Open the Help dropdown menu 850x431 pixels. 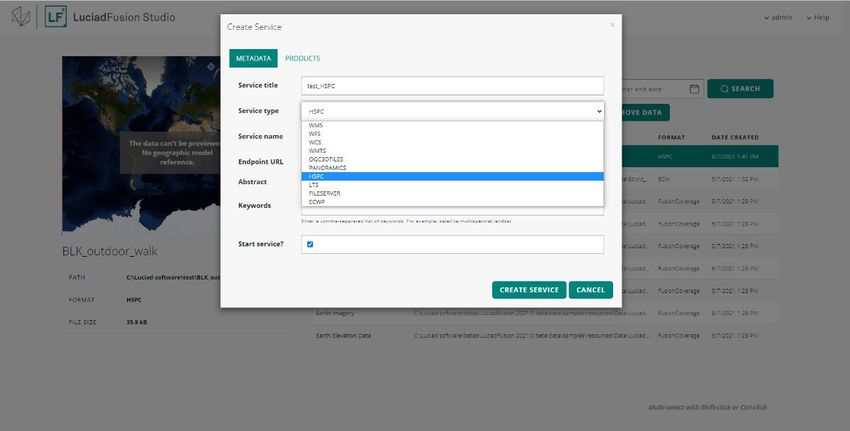[x=817, y=17]
